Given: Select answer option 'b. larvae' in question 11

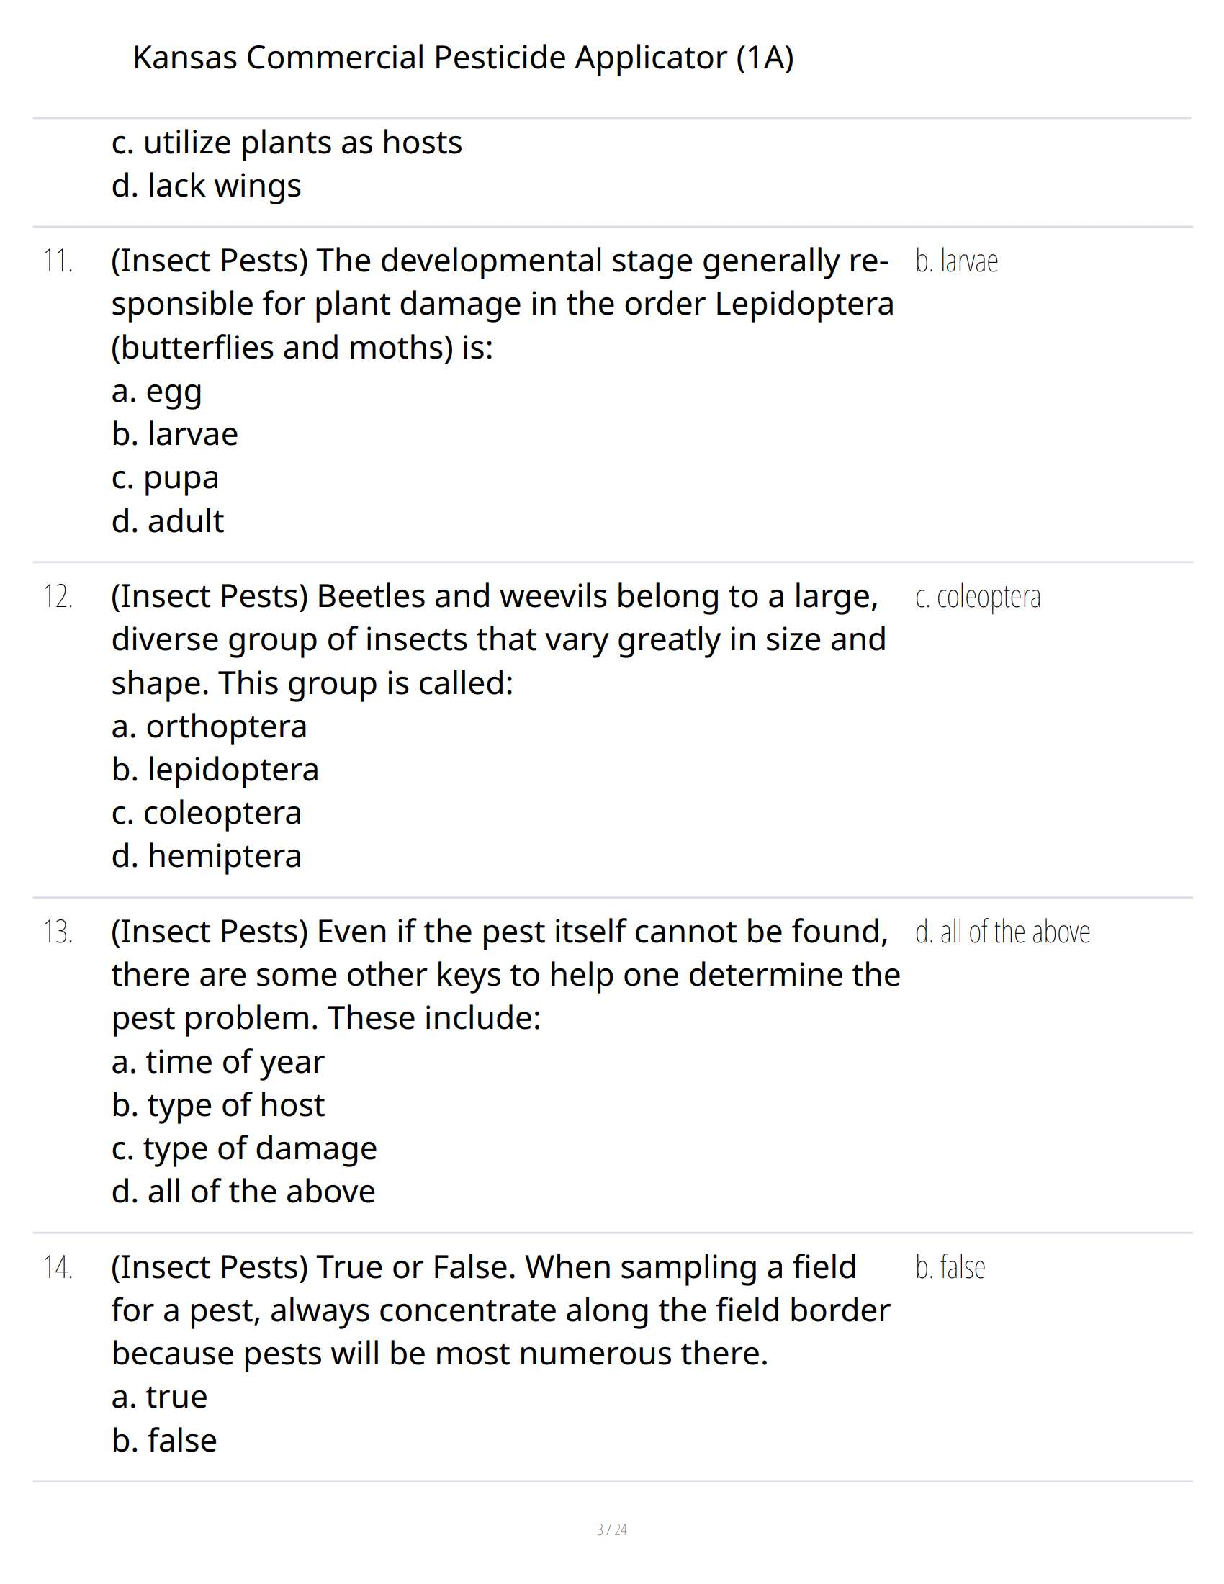Looking at the screenshot, I should 175,434.
